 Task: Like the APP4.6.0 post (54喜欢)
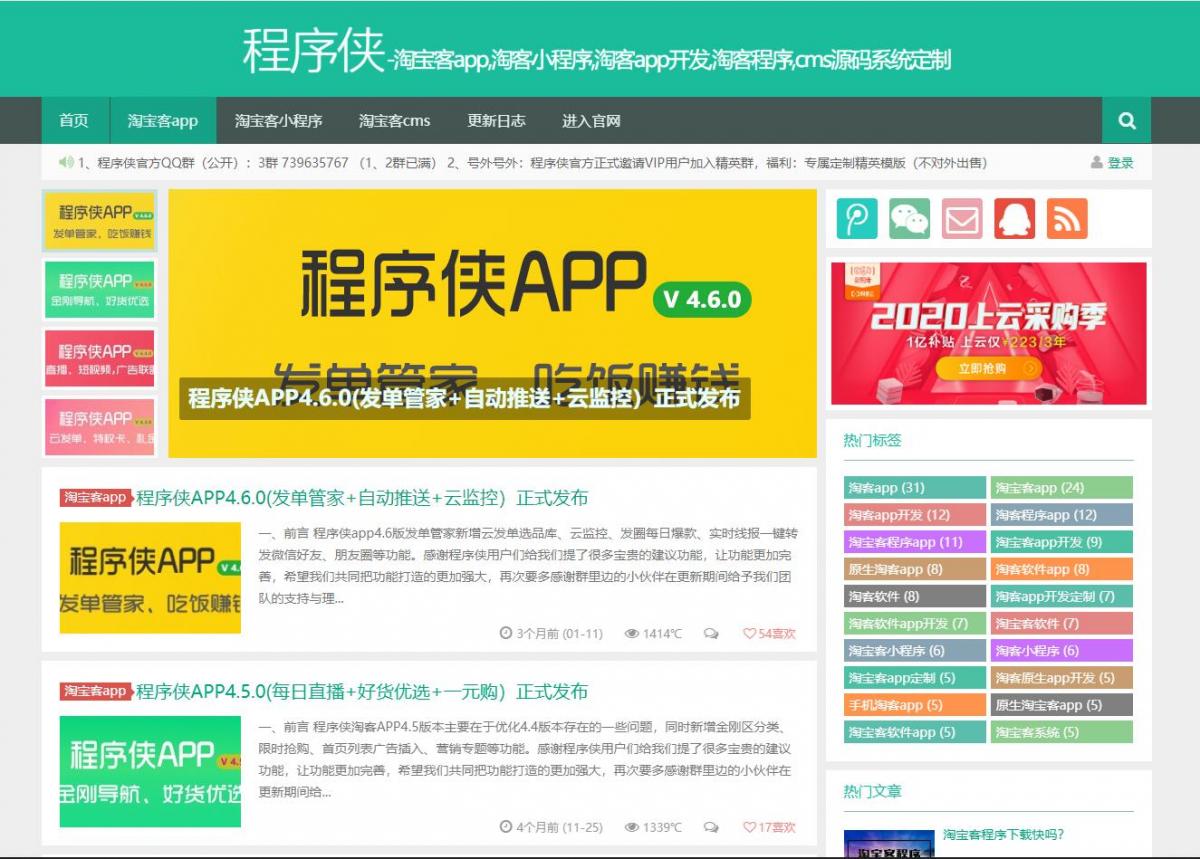[x=769, y=633]
